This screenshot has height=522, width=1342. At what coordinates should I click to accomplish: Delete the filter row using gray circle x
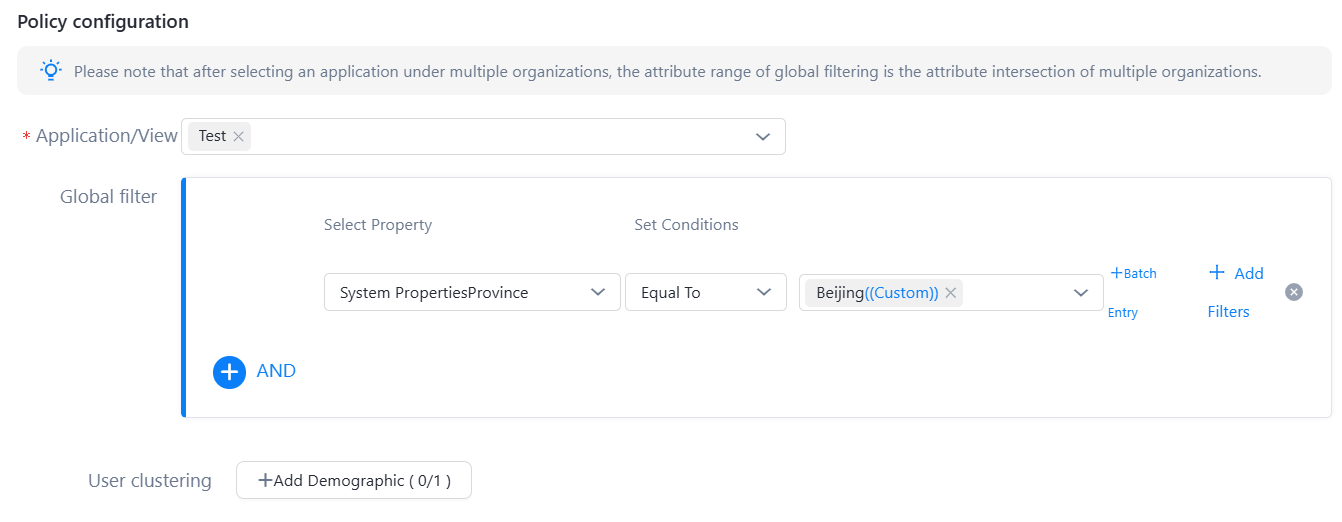[x=1294, y=292]
